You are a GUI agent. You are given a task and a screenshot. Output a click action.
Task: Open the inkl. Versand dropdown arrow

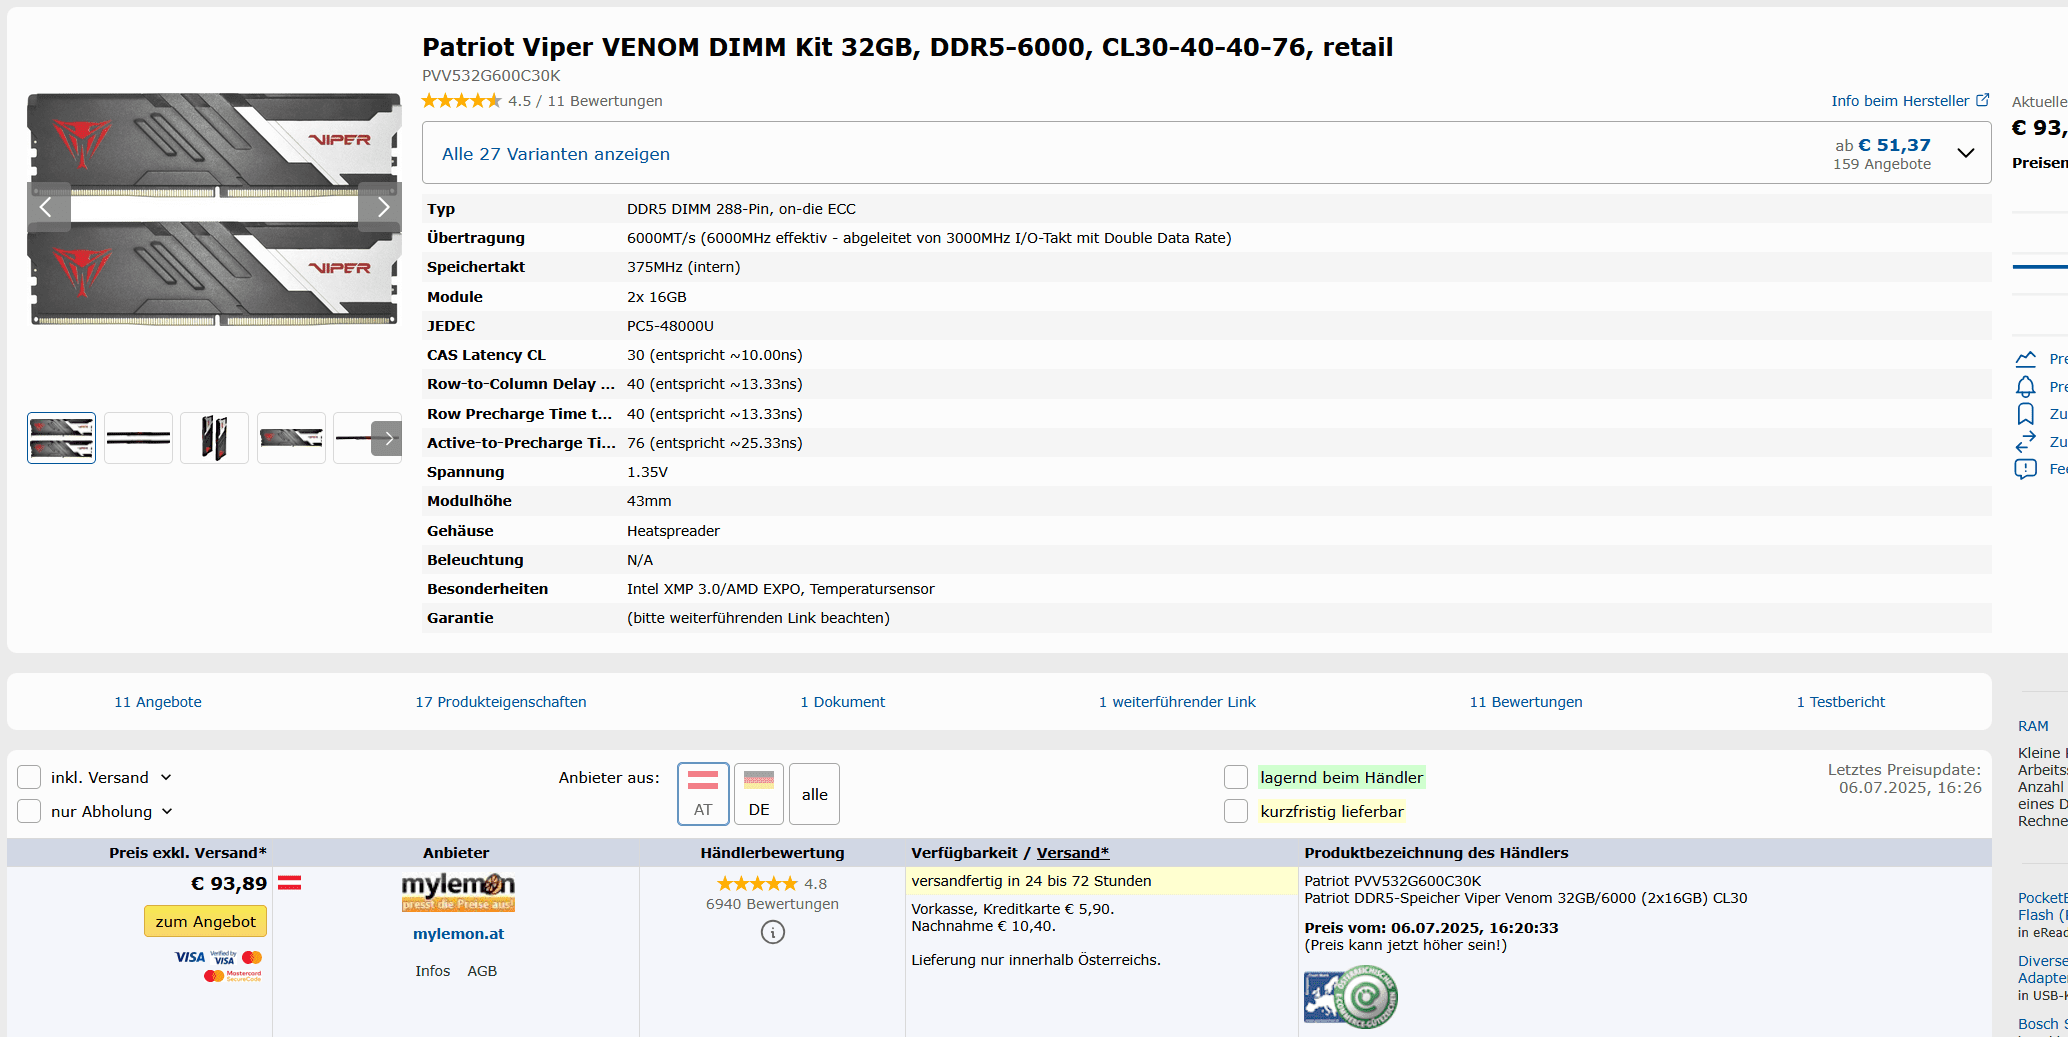tap(166, 777)
